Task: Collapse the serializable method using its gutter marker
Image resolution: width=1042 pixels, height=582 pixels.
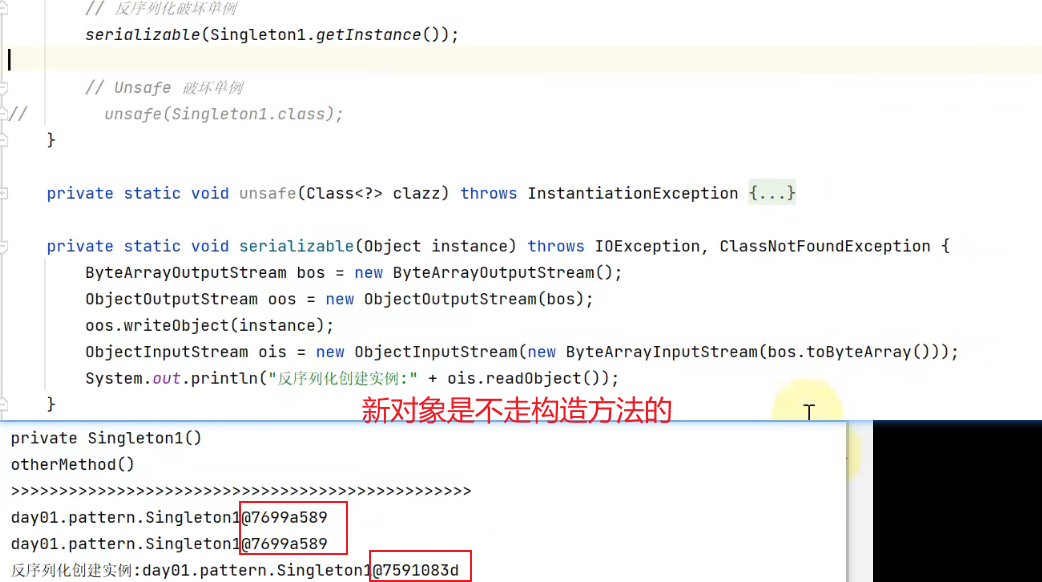Action: (3, 246)
